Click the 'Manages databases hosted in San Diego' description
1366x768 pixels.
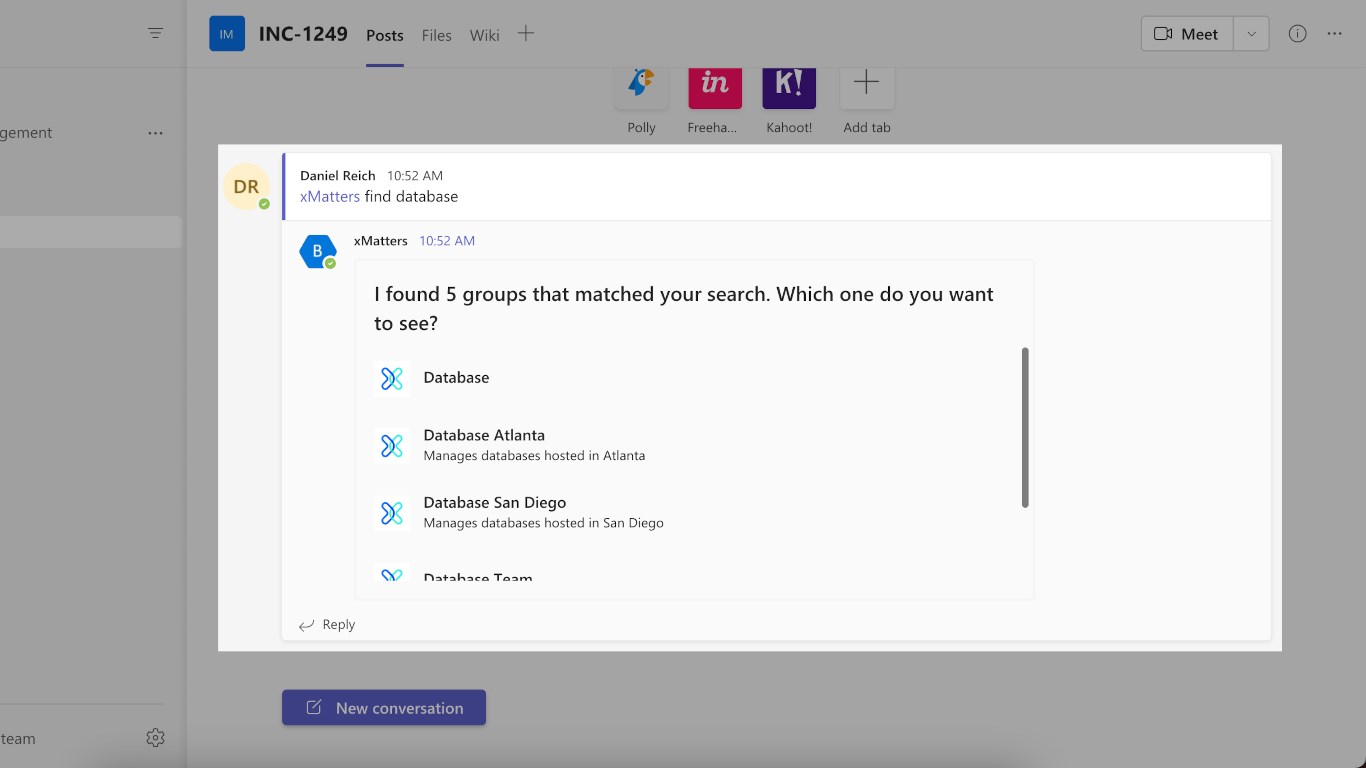click(543, 523)
